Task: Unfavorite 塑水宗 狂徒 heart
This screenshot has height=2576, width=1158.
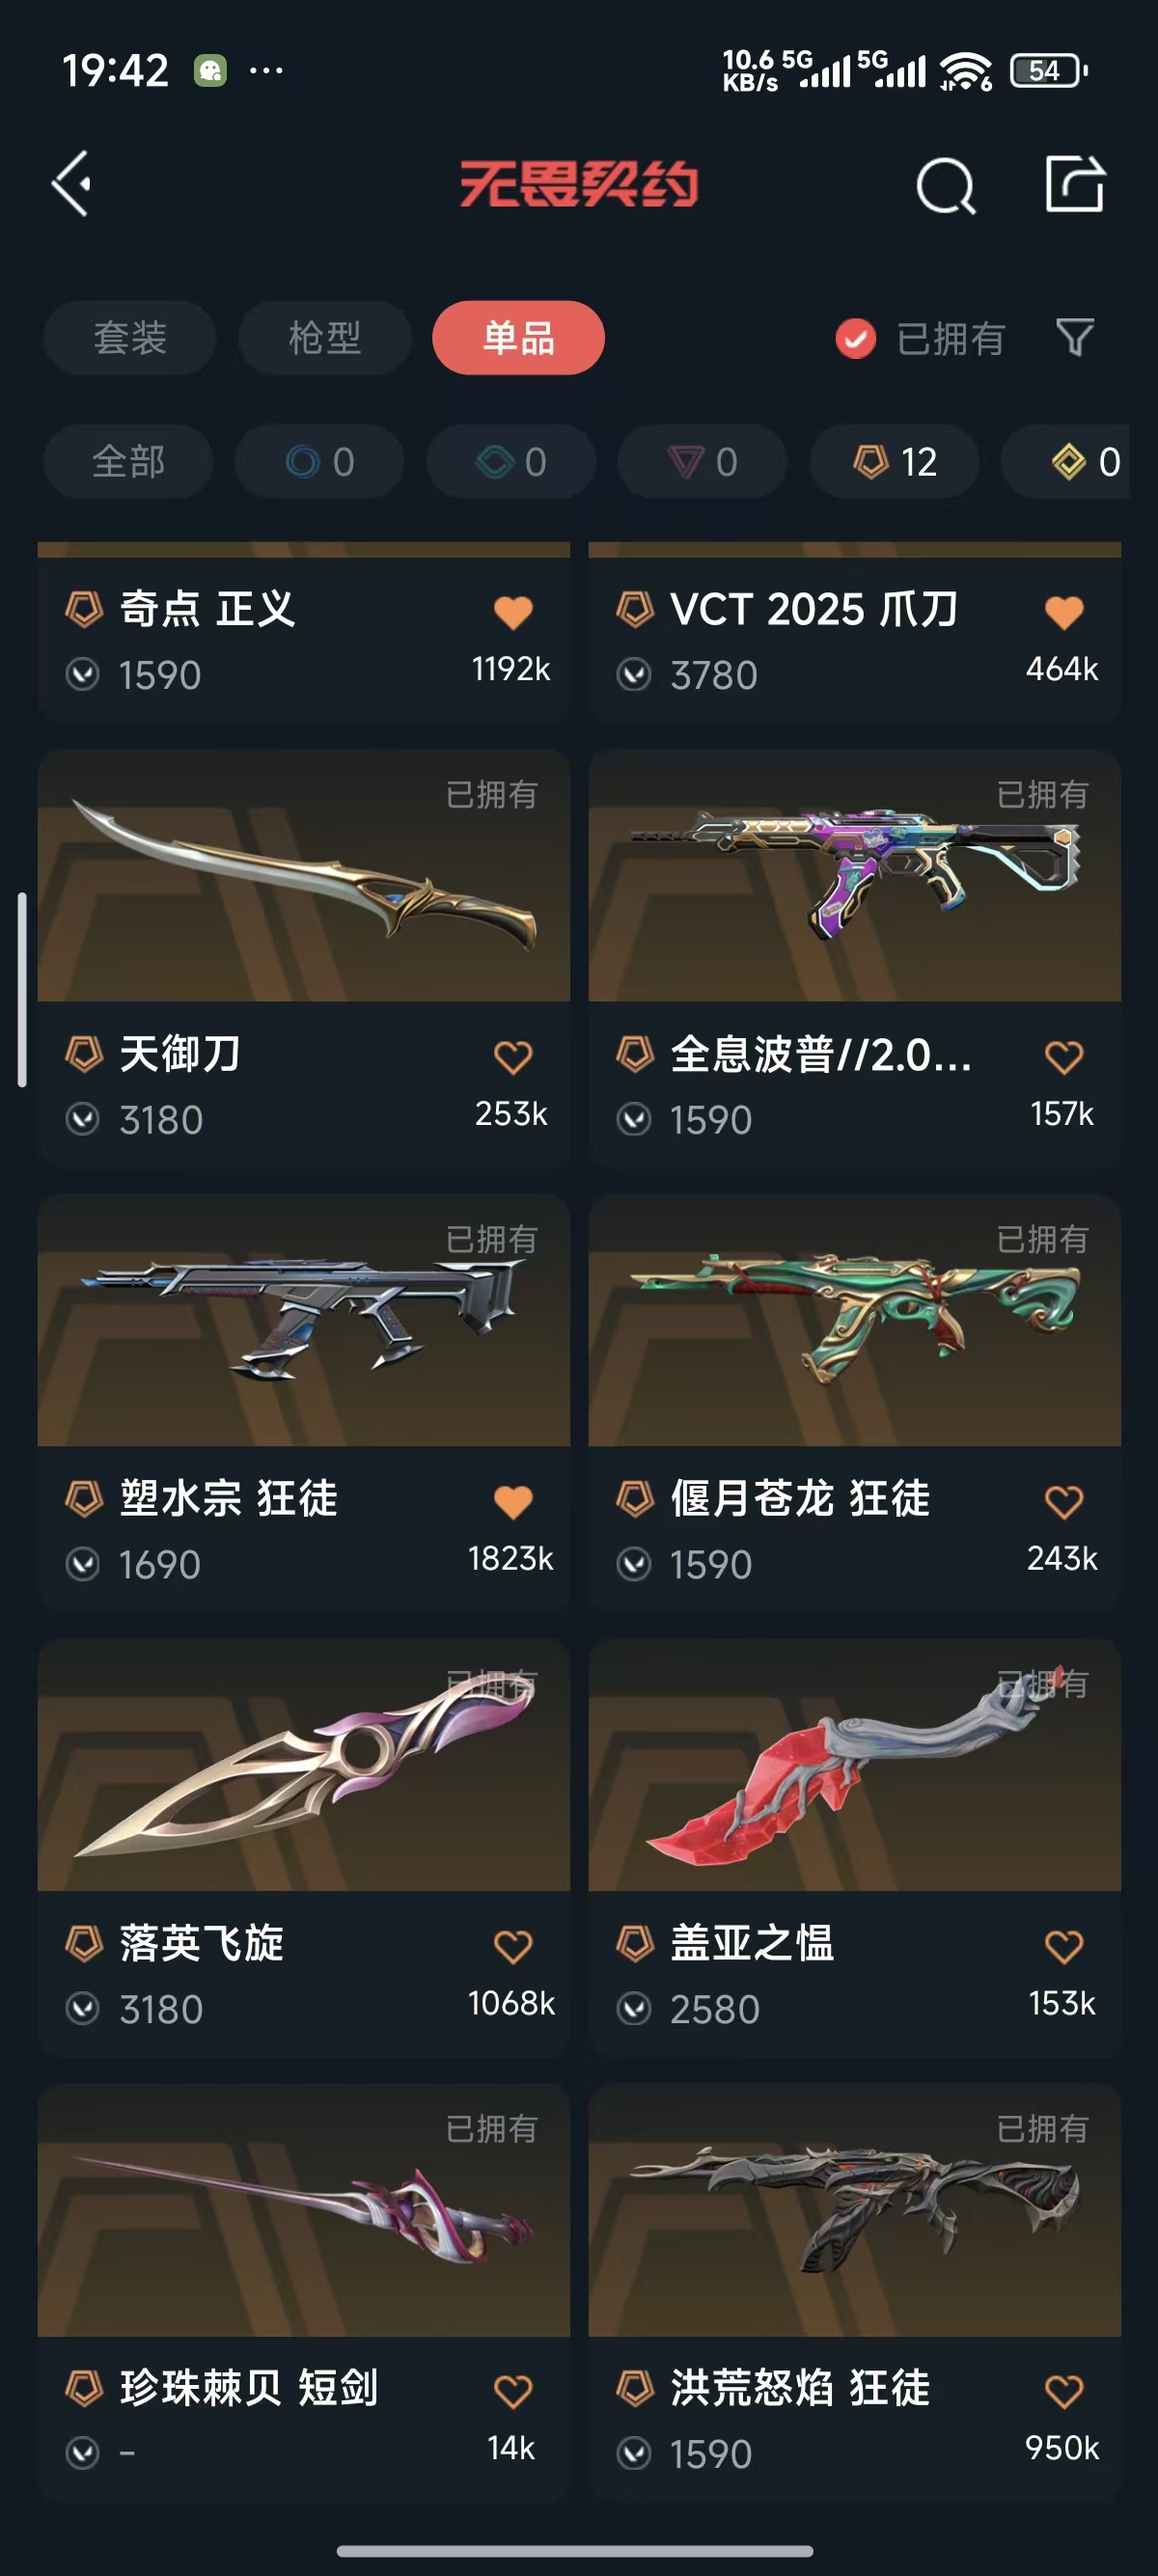Action: pyautogui.click(x=513, y=1501)
